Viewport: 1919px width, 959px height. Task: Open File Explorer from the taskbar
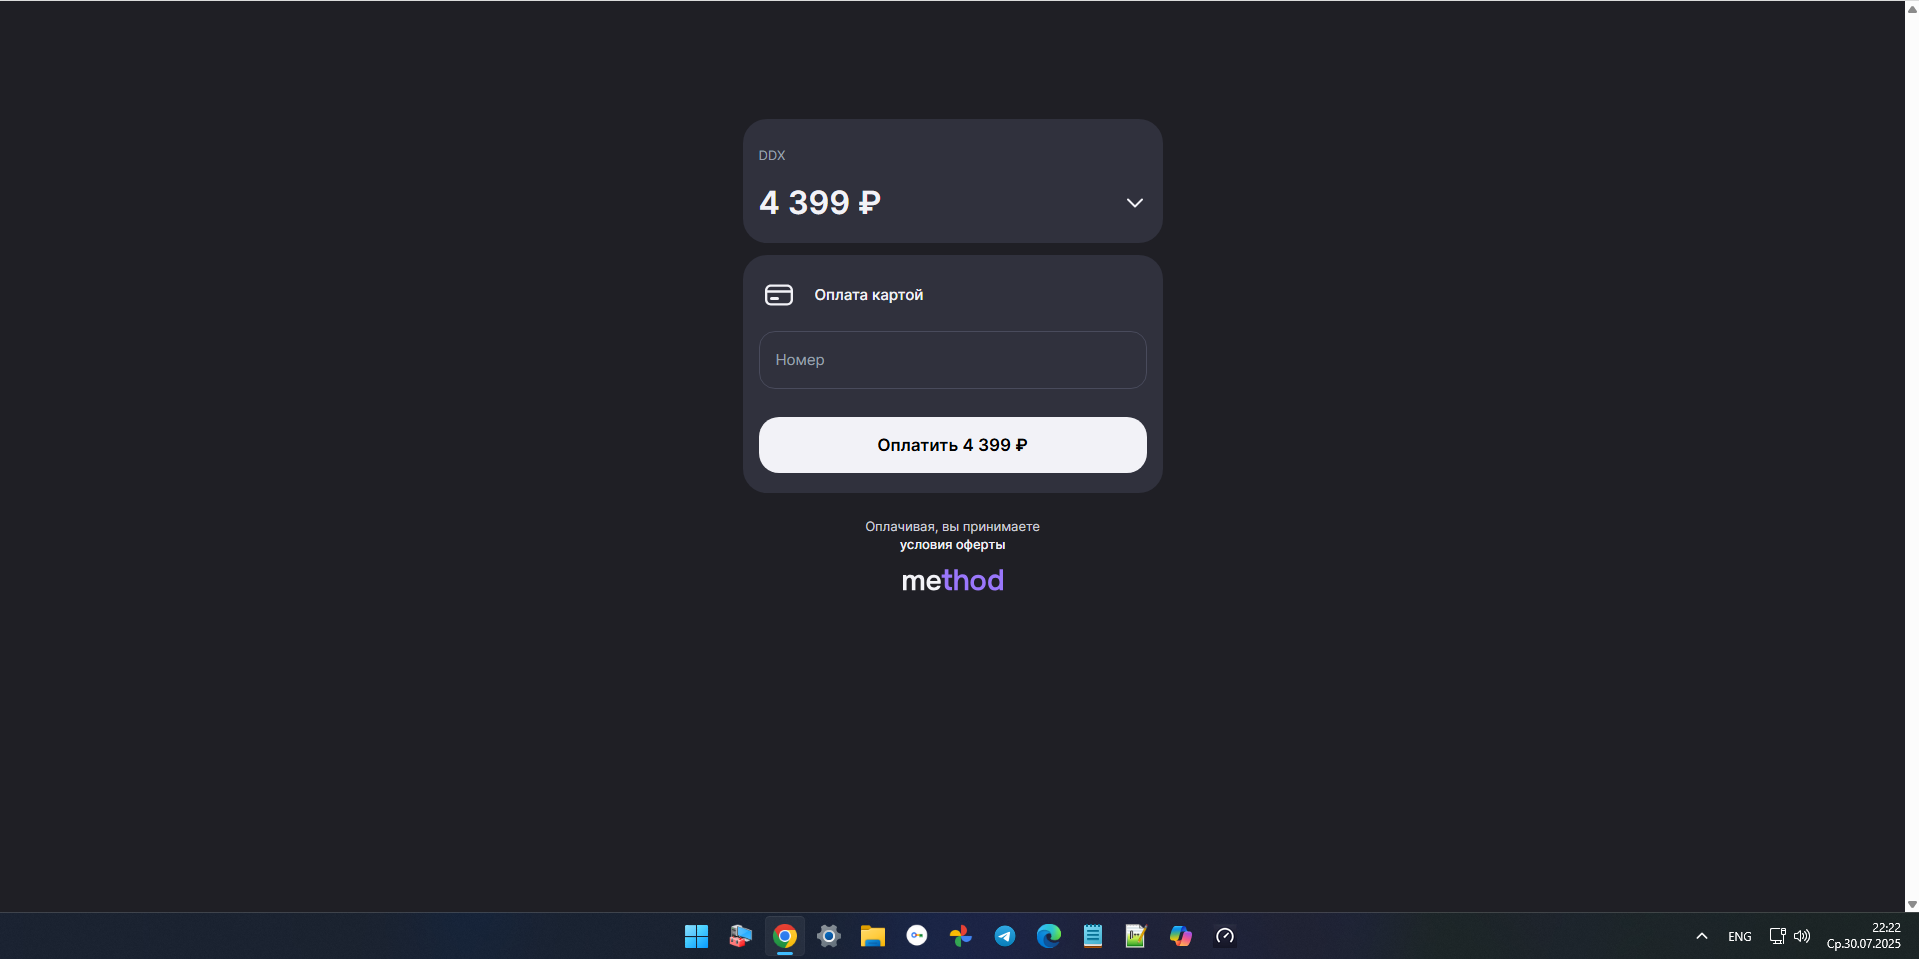(873, 936)
